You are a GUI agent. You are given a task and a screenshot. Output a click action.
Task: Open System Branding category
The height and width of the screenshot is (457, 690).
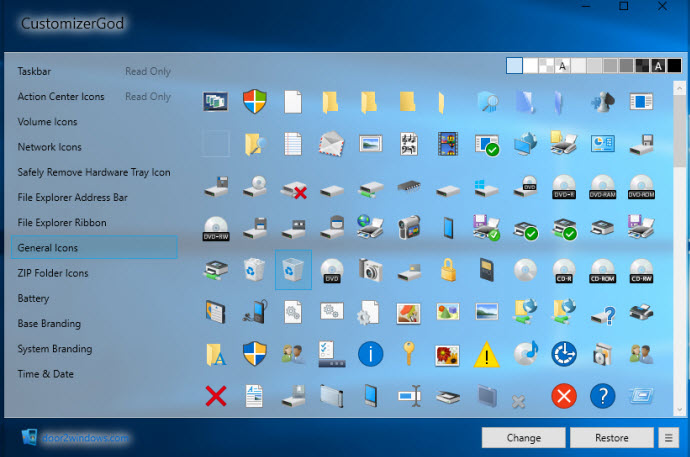(x=55, y=349)
